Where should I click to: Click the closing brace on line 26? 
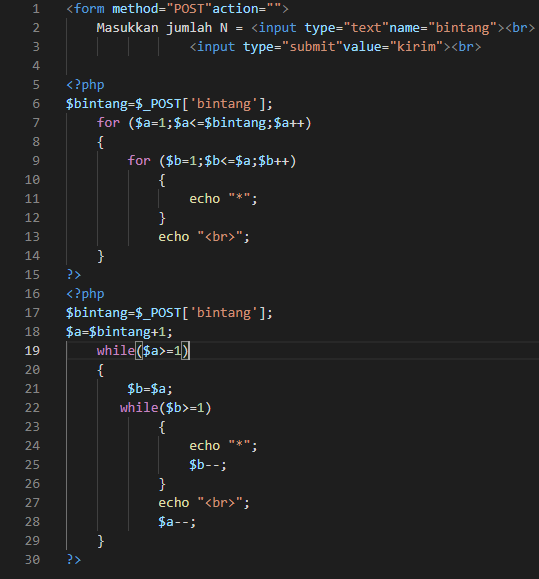pyautogui.click(x=162, y=484)
